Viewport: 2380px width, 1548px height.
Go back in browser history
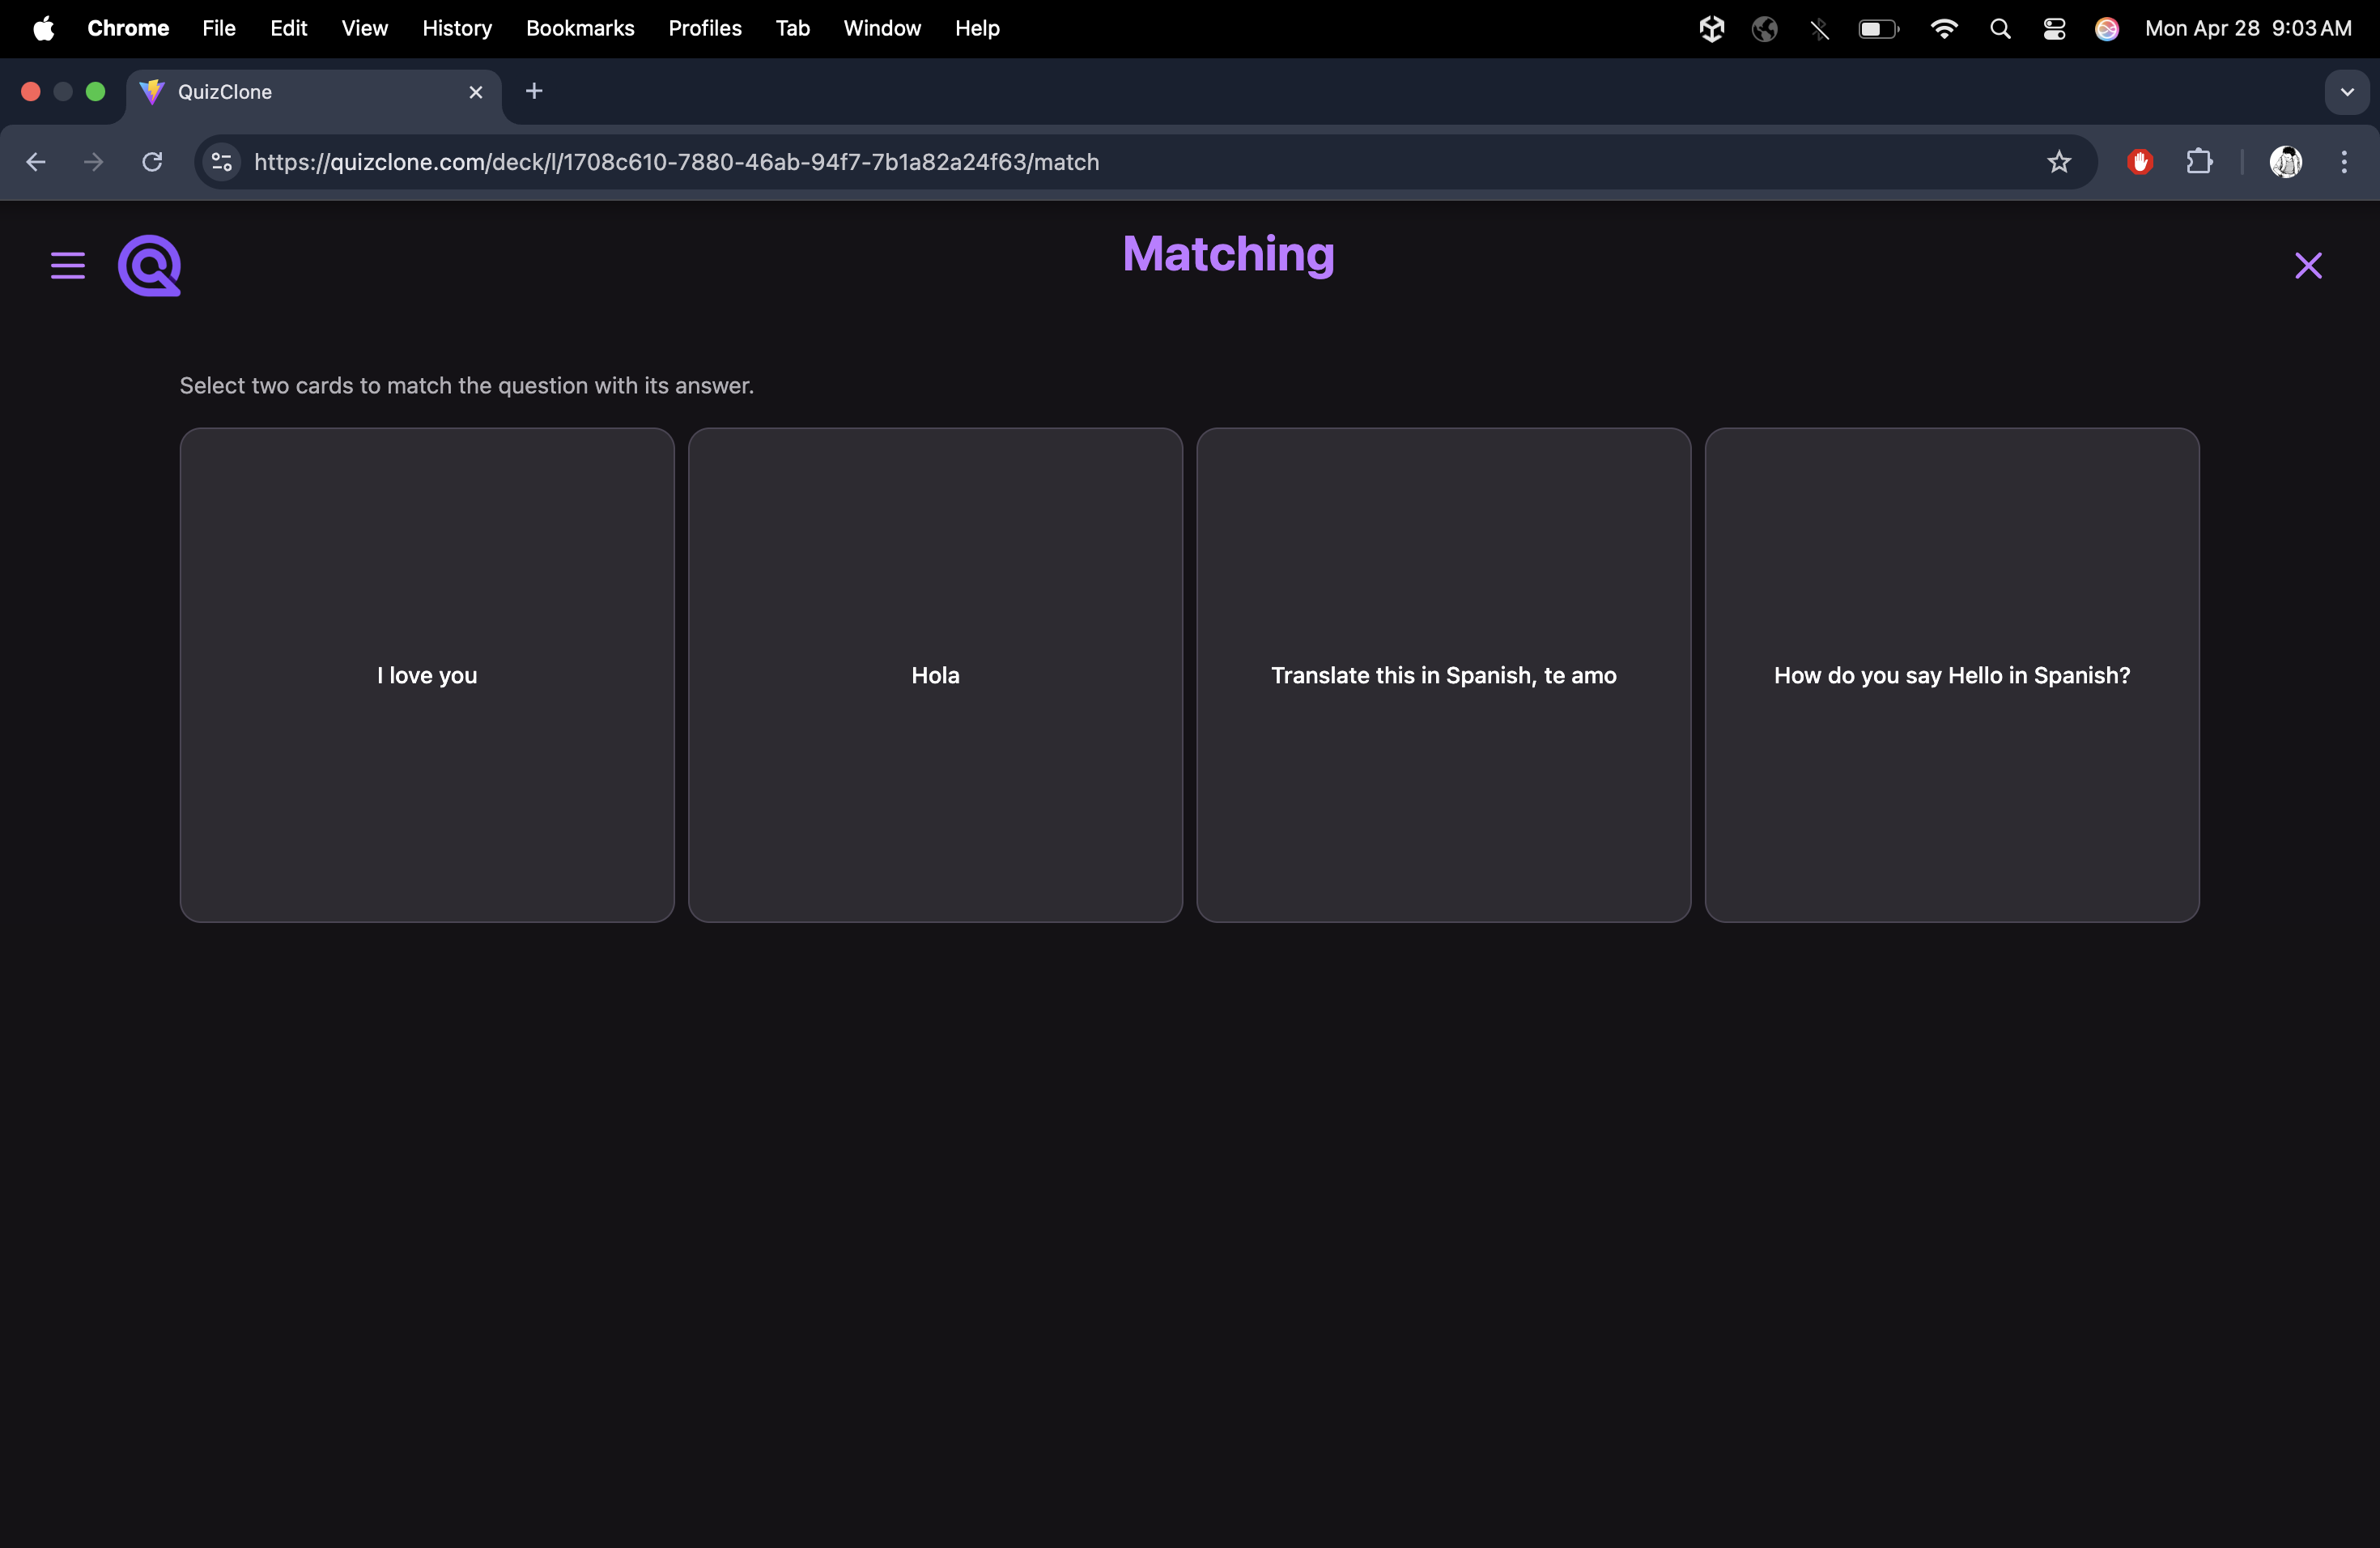[x=36, y=162]
